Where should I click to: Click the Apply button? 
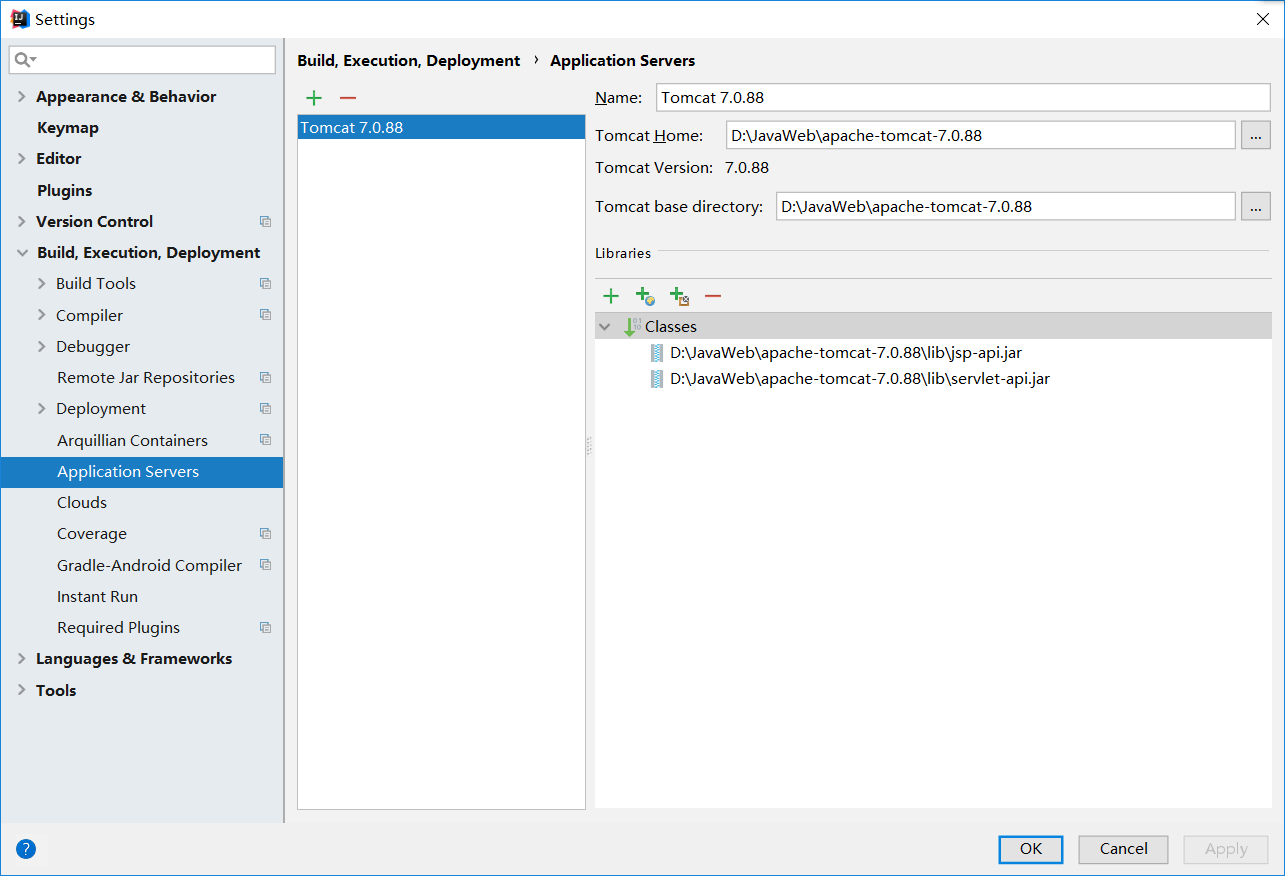(x=1226, y=849)
